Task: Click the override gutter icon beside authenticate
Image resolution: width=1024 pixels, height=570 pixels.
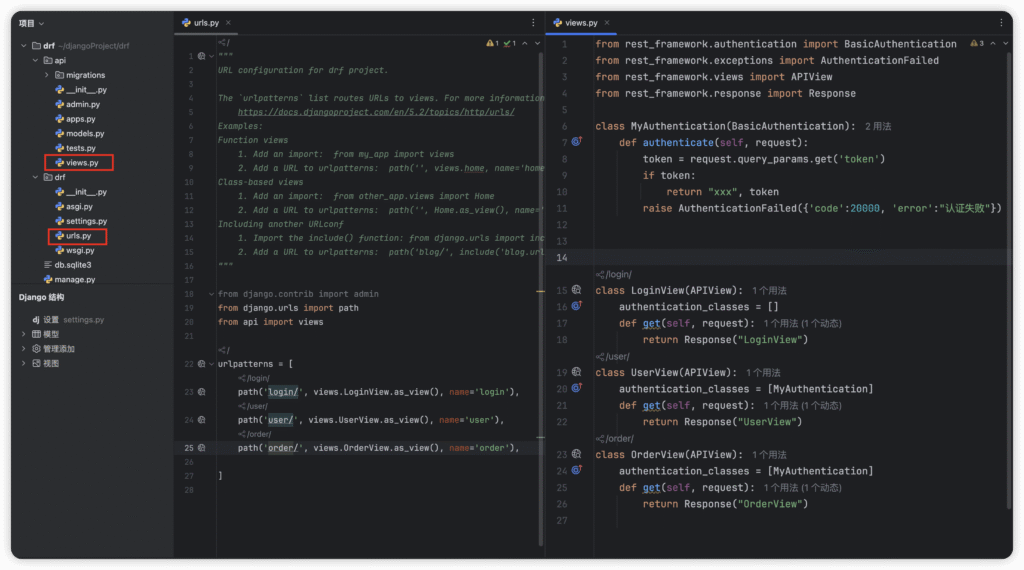Action: 577,143
